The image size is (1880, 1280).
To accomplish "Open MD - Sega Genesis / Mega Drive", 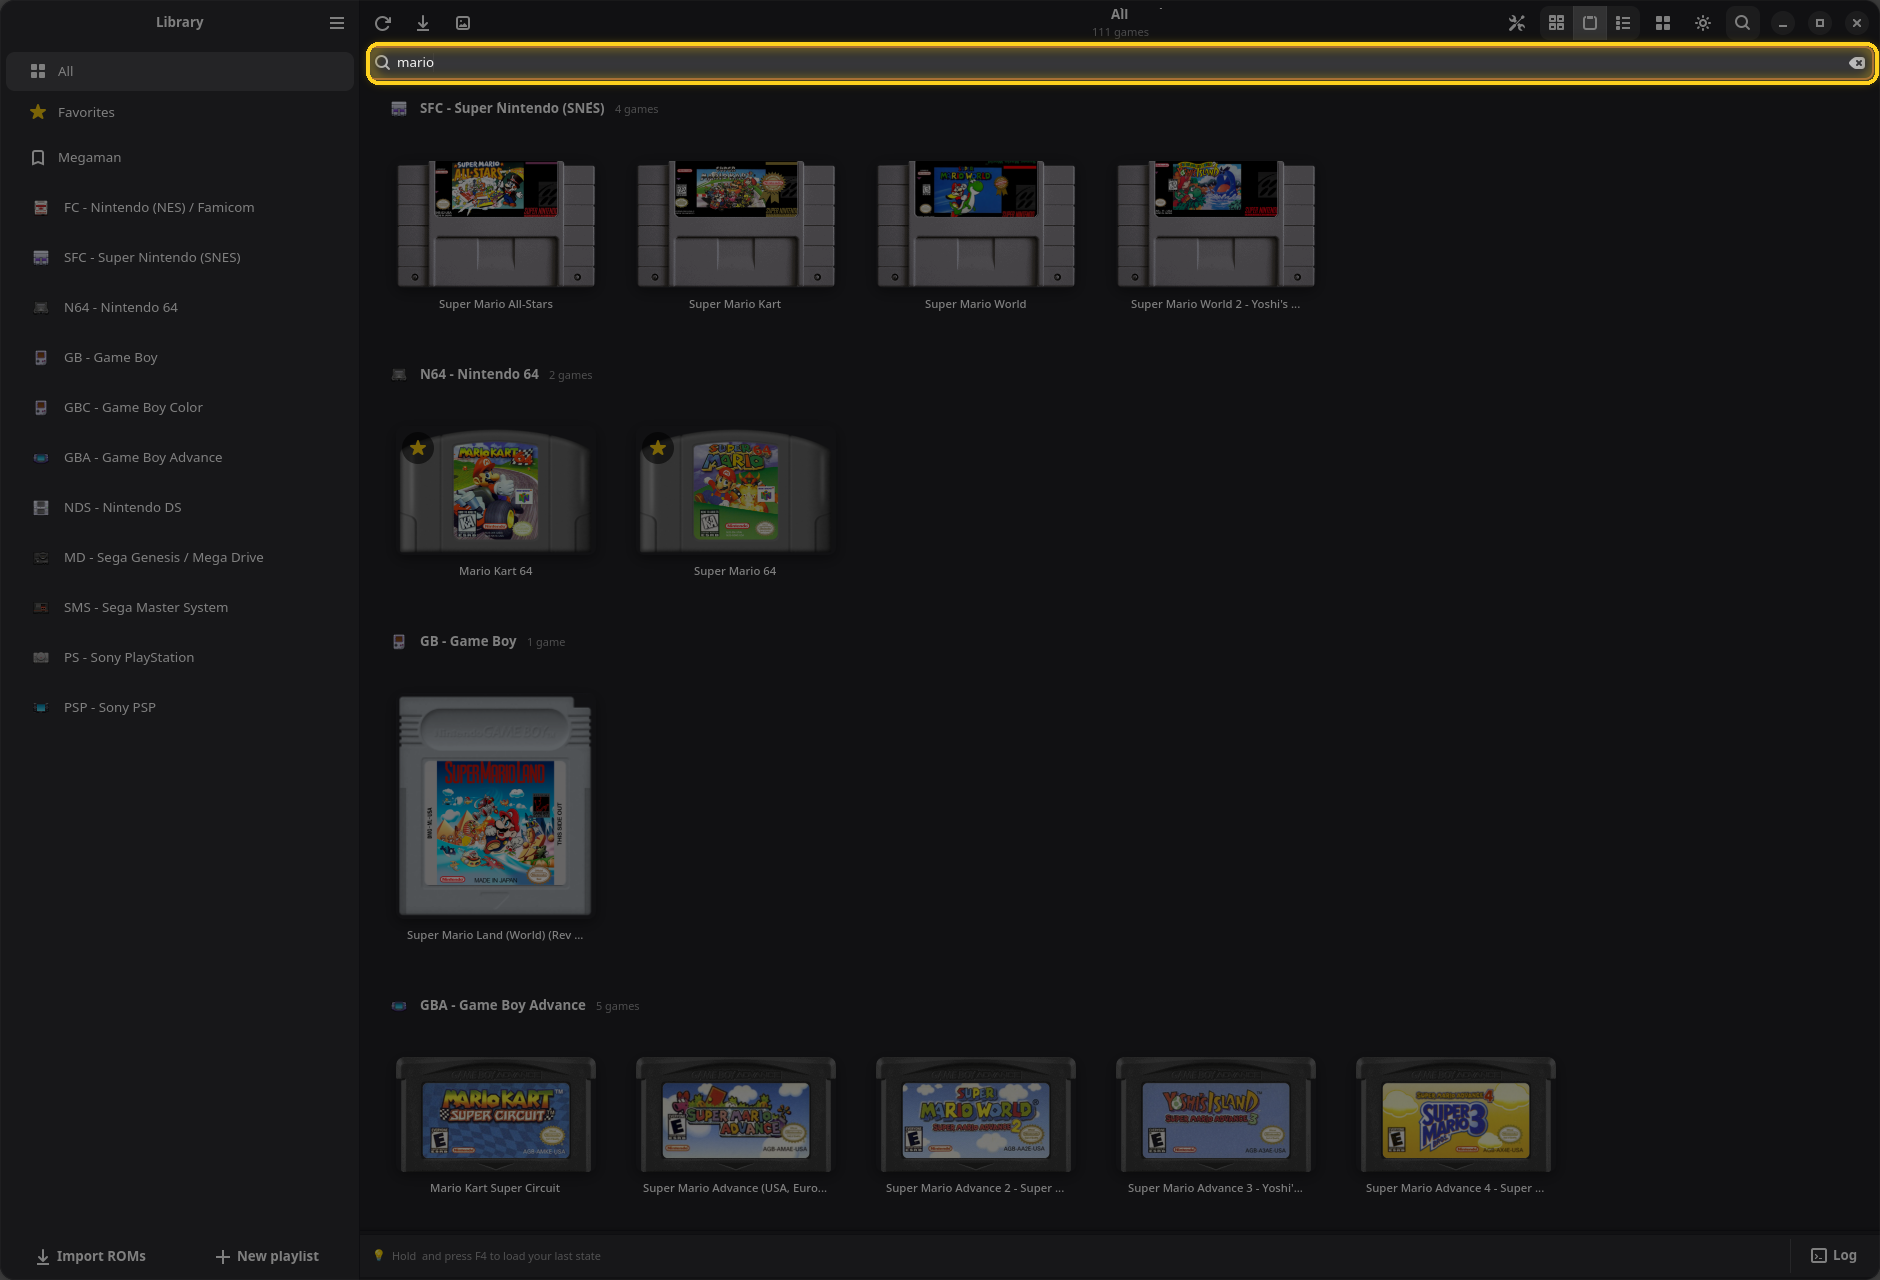I will point(180,557).
